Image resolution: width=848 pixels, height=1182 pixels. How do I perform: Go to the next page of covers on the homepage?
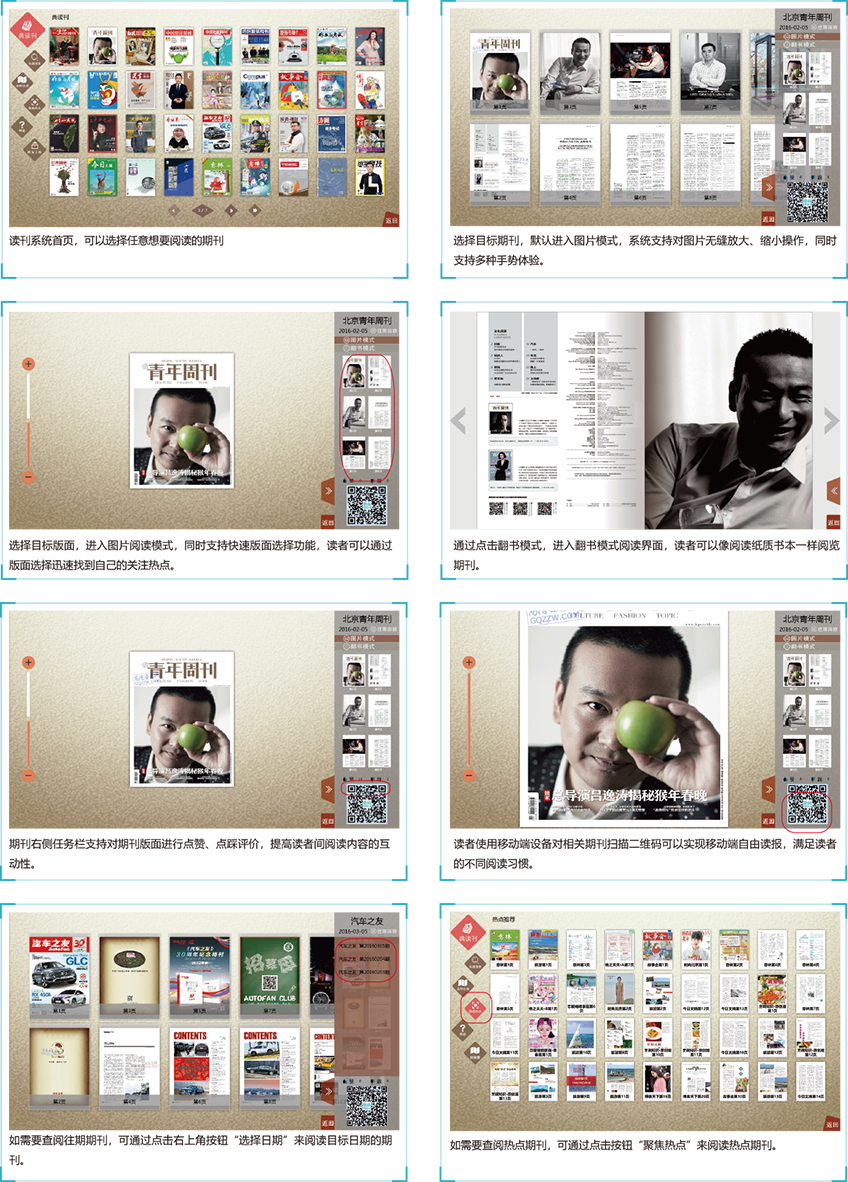(231, 211)
